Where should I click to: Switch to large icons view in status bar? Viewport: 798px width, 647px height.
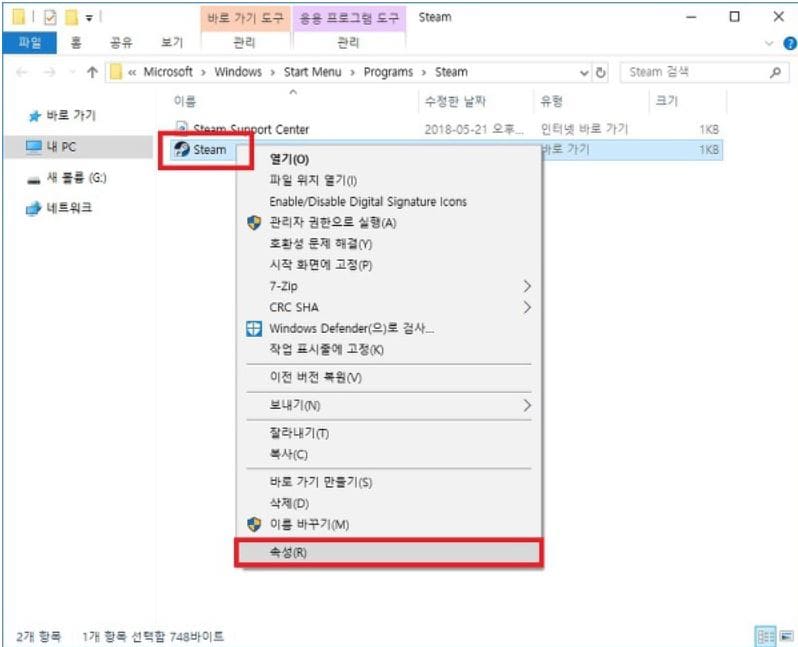click(787, 636)
